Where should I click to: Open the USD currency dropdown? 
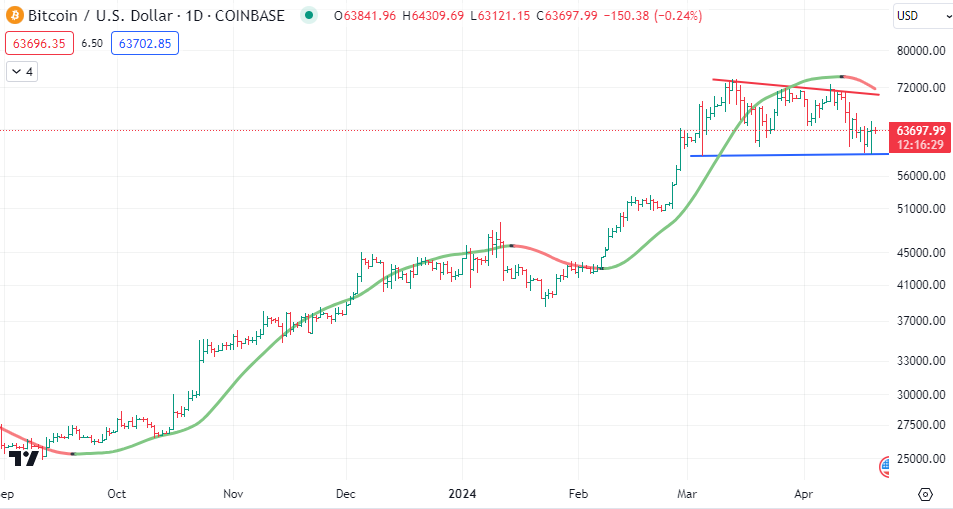(x=917, y=16)
